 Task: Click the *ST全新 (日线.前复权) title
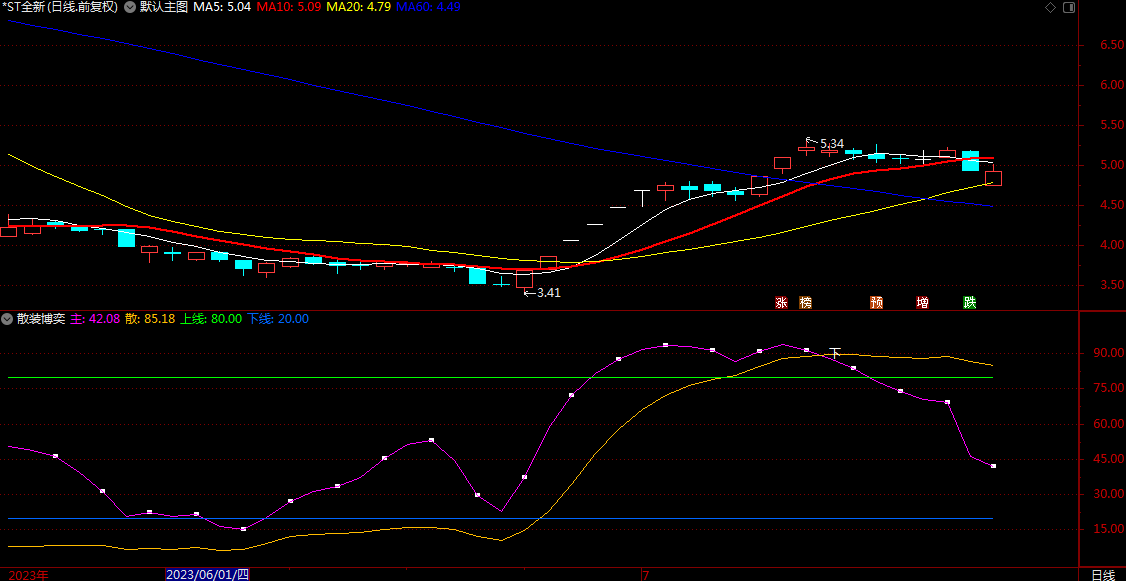[x=61, y=7]
